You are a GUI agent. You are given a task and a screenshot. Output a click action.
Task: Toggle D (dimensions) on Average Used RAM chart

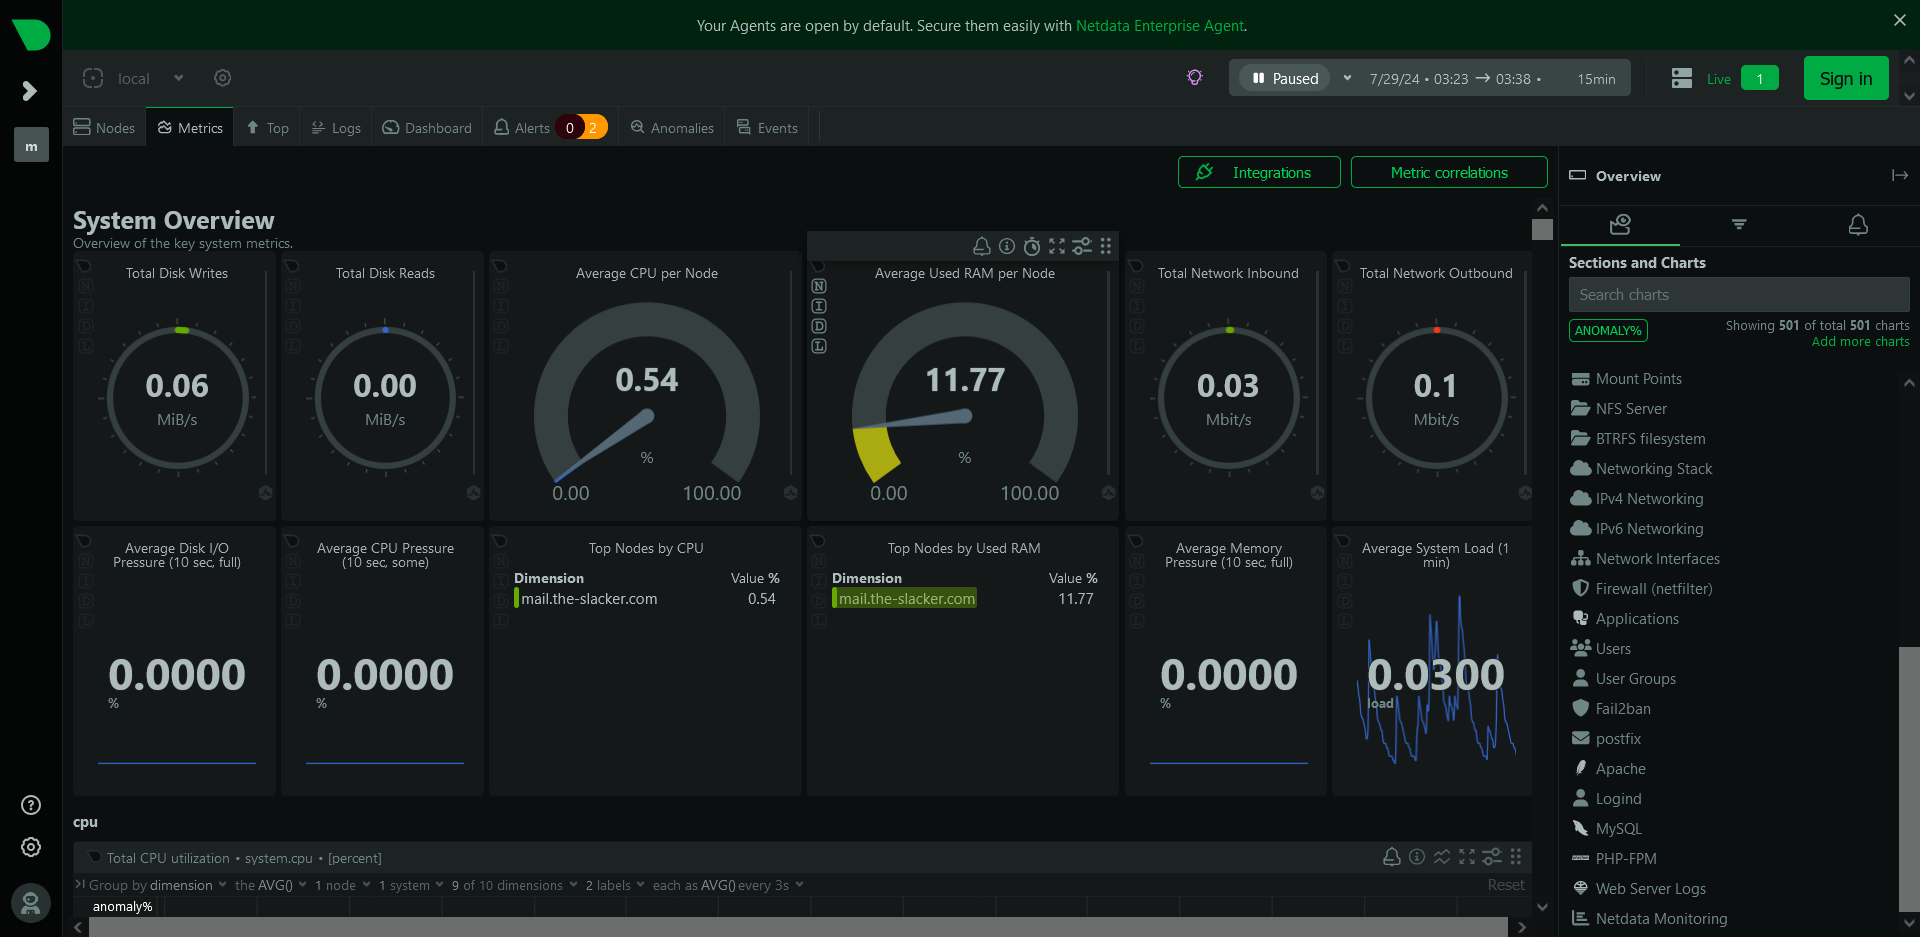click(819, 326)
